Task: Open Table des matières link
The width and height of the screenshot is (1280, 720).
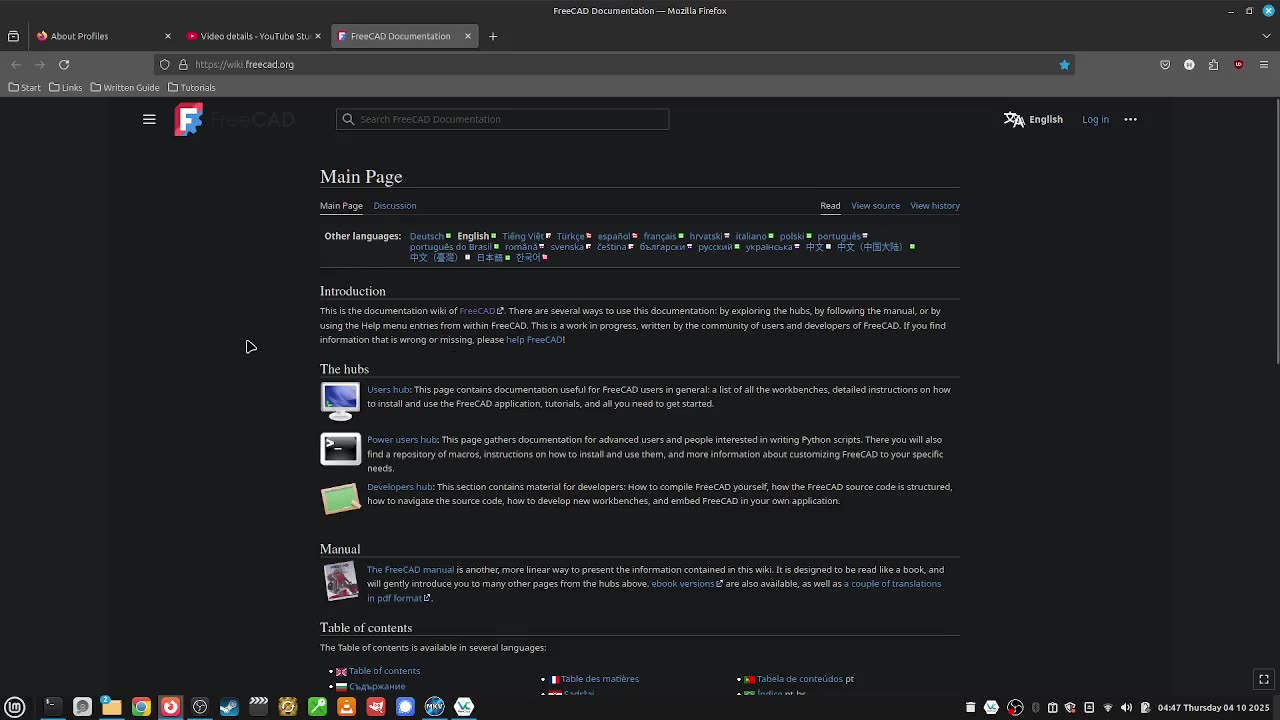Action: pos(600,678)
